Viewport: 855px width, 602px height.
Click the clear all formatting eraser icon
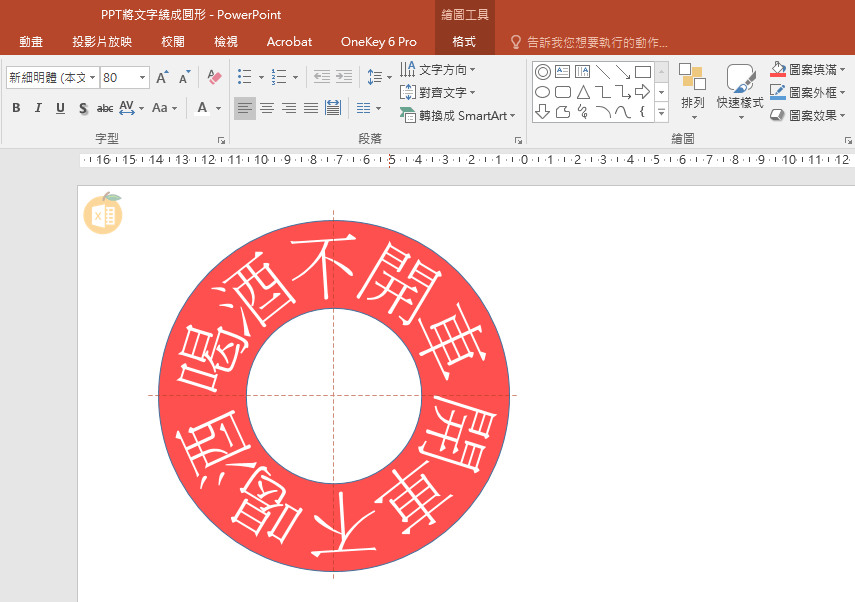213,77
